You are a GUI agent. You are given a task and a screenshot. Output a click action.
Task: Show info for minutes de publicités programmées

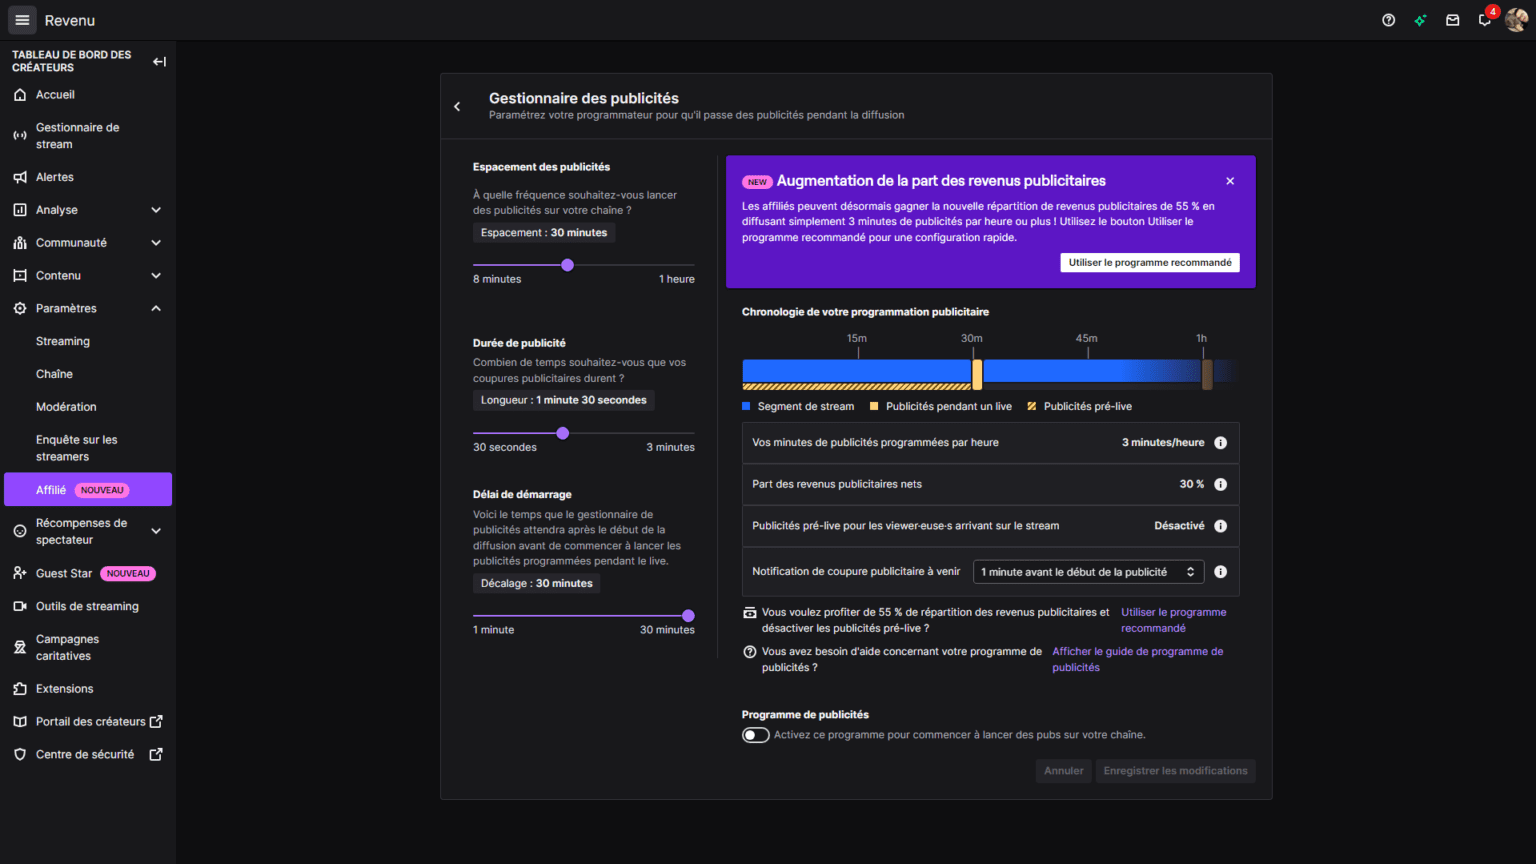click(x=1220, y=443)
